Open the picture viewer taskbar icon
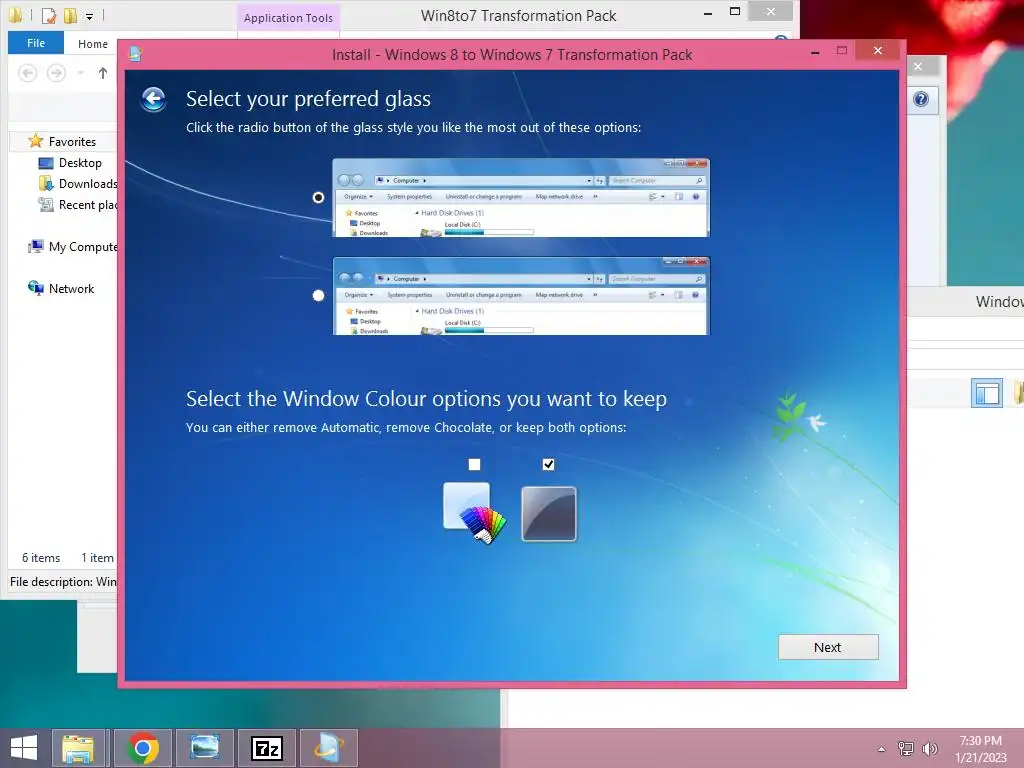The width and height of the screenshot is (1024, 768). (x=204, y=748)
